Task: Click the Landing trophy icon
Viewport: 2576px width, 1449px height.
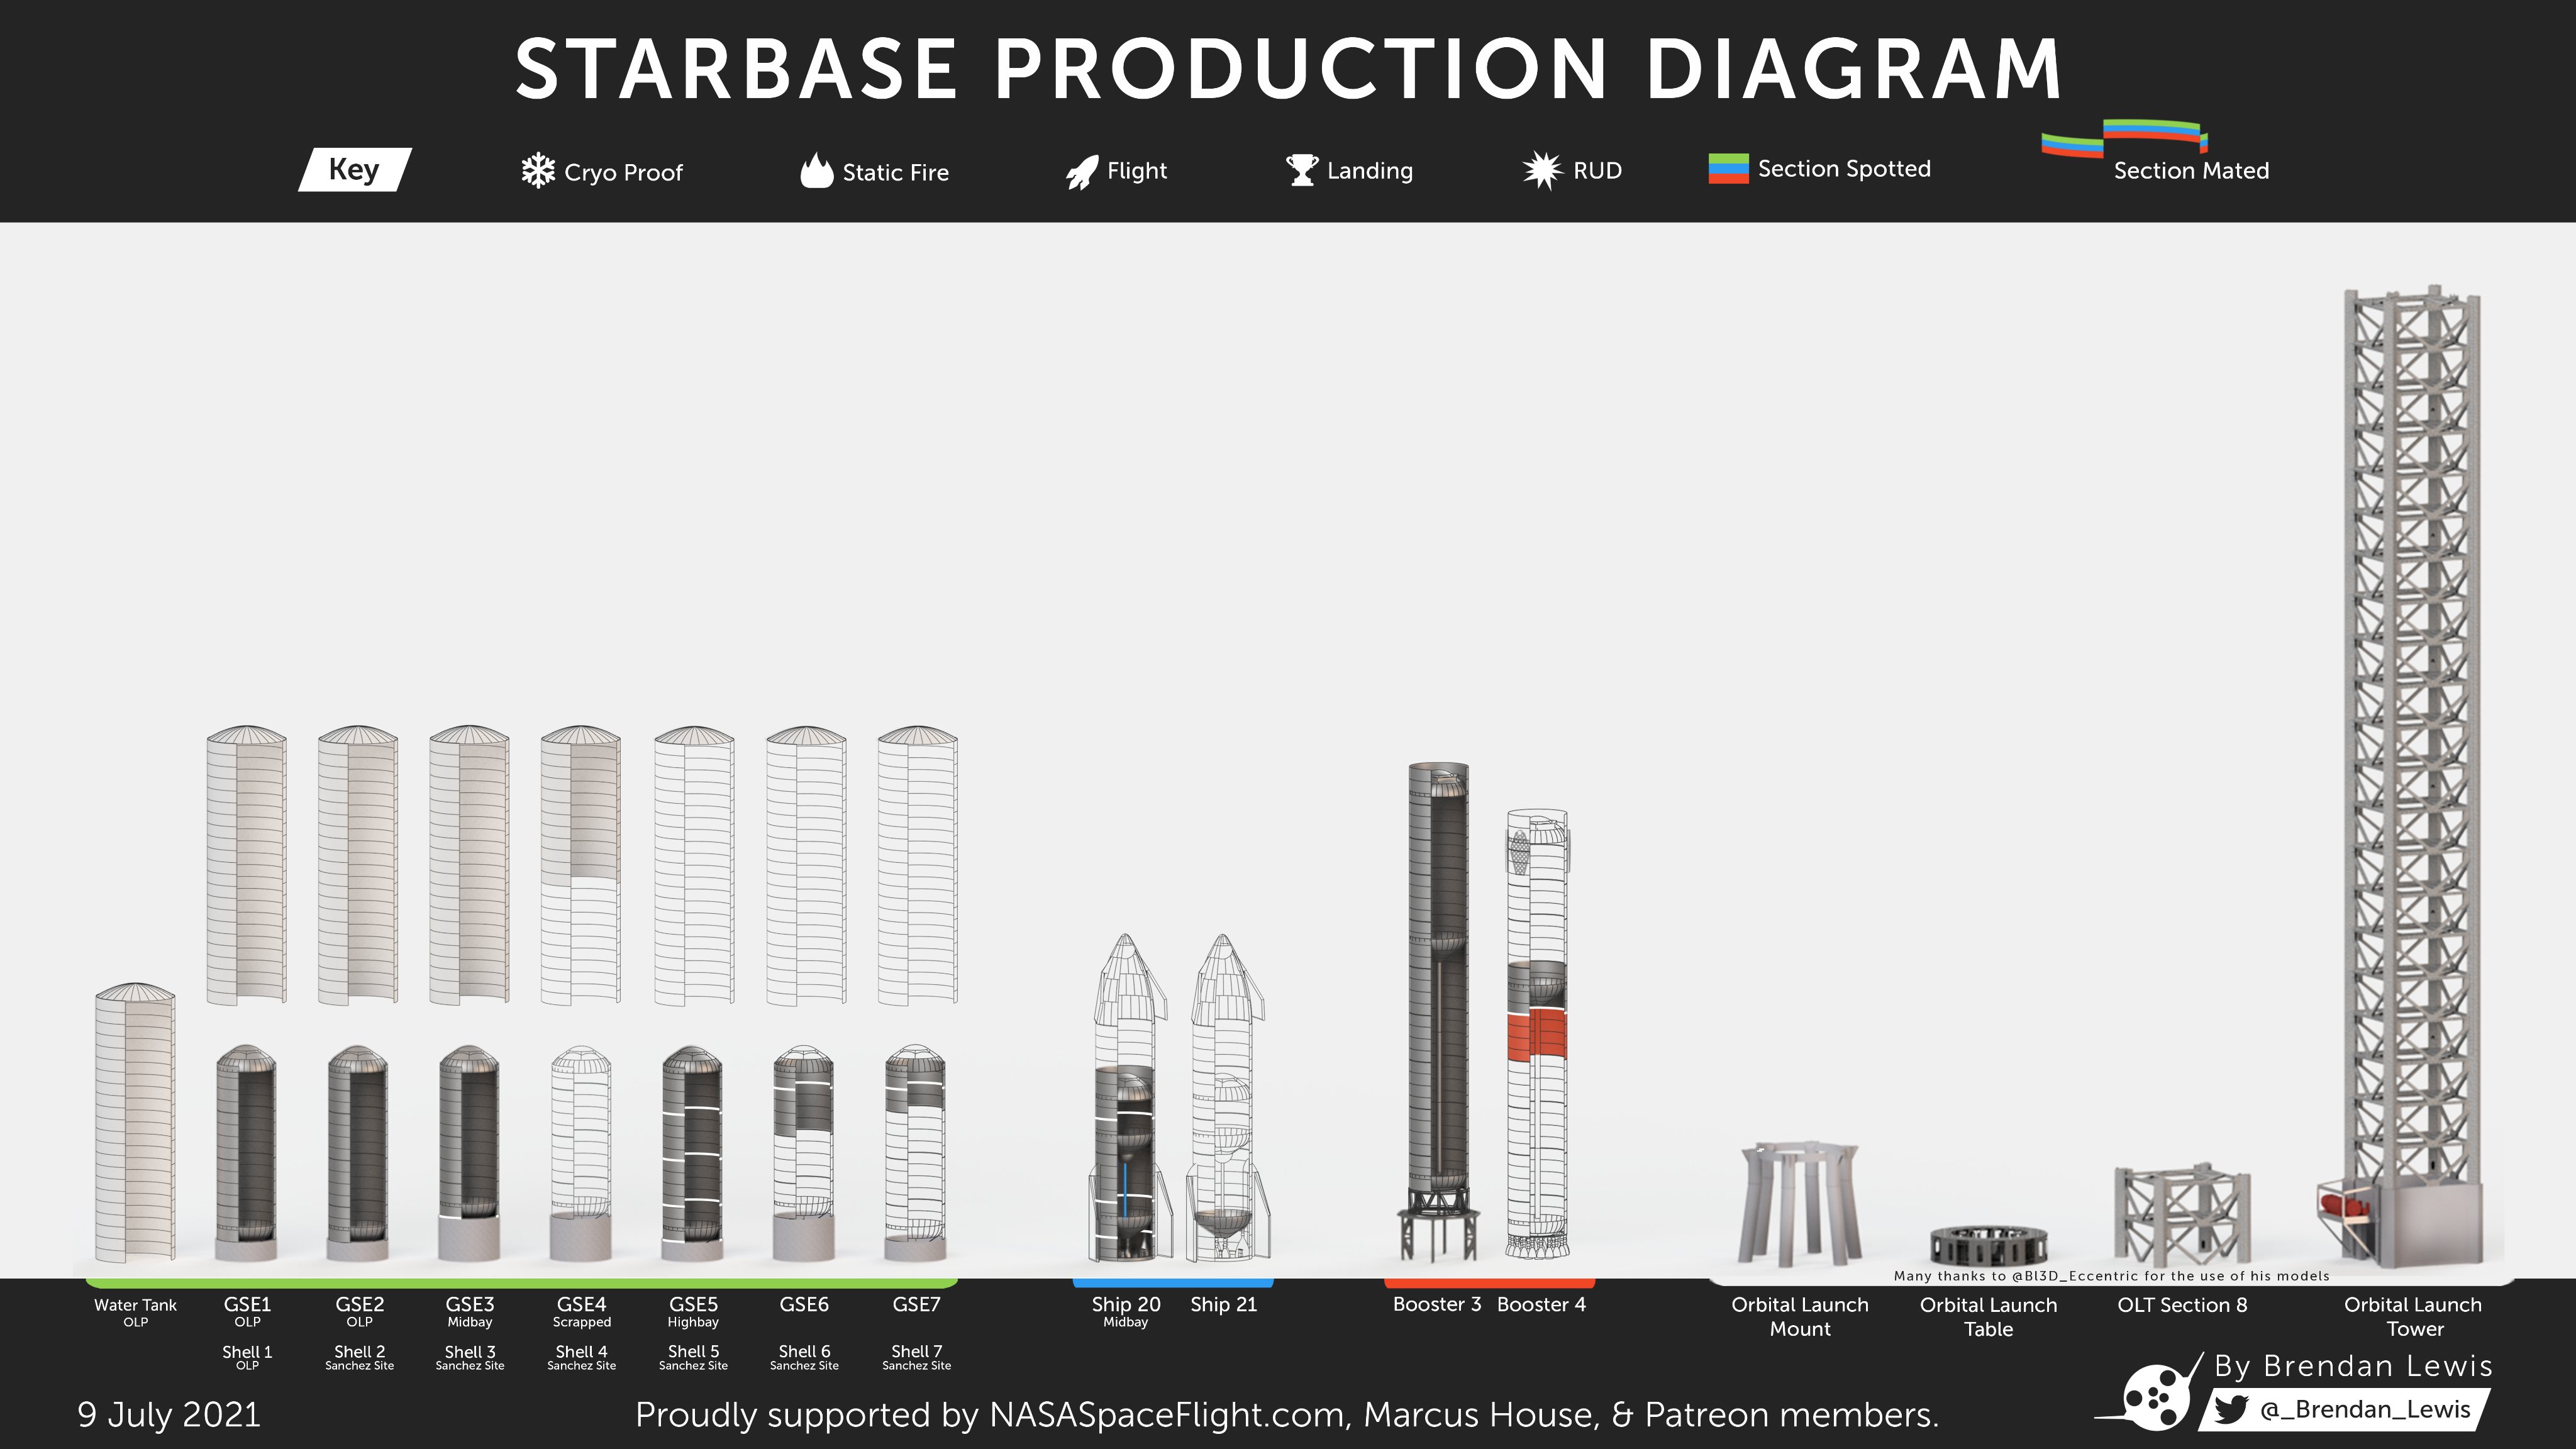Action: click(1301, 170)
